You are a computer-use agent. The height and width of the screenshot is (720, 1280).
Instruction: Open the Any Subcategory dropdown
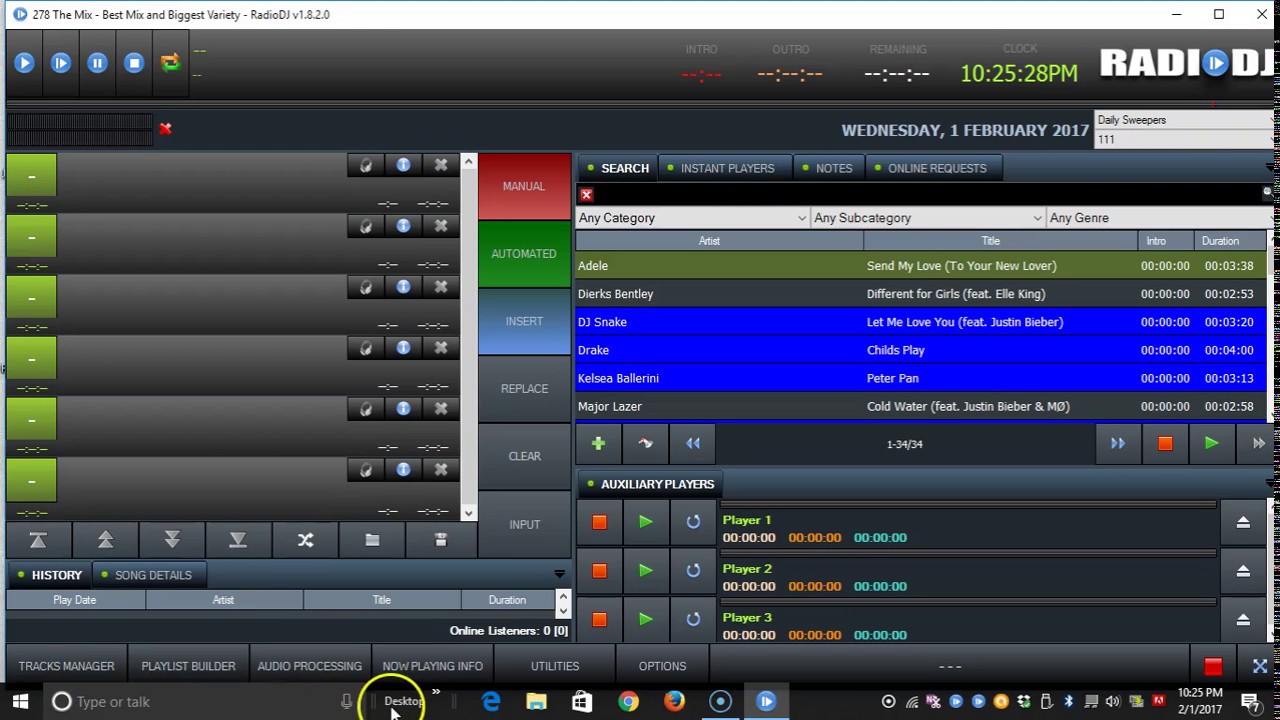(927, 218)
